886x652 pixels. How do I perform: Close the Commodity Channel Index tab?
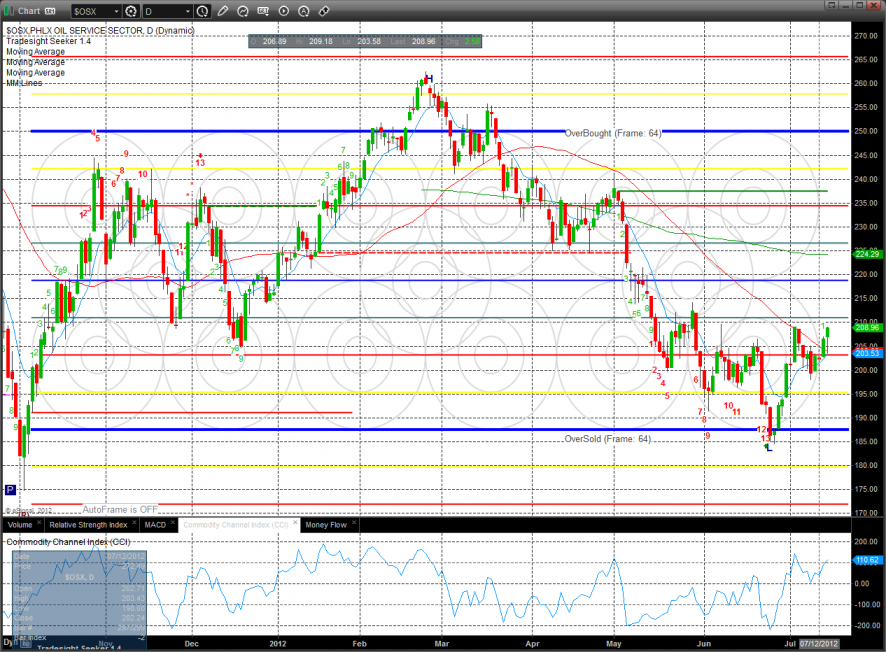[293, 524]
